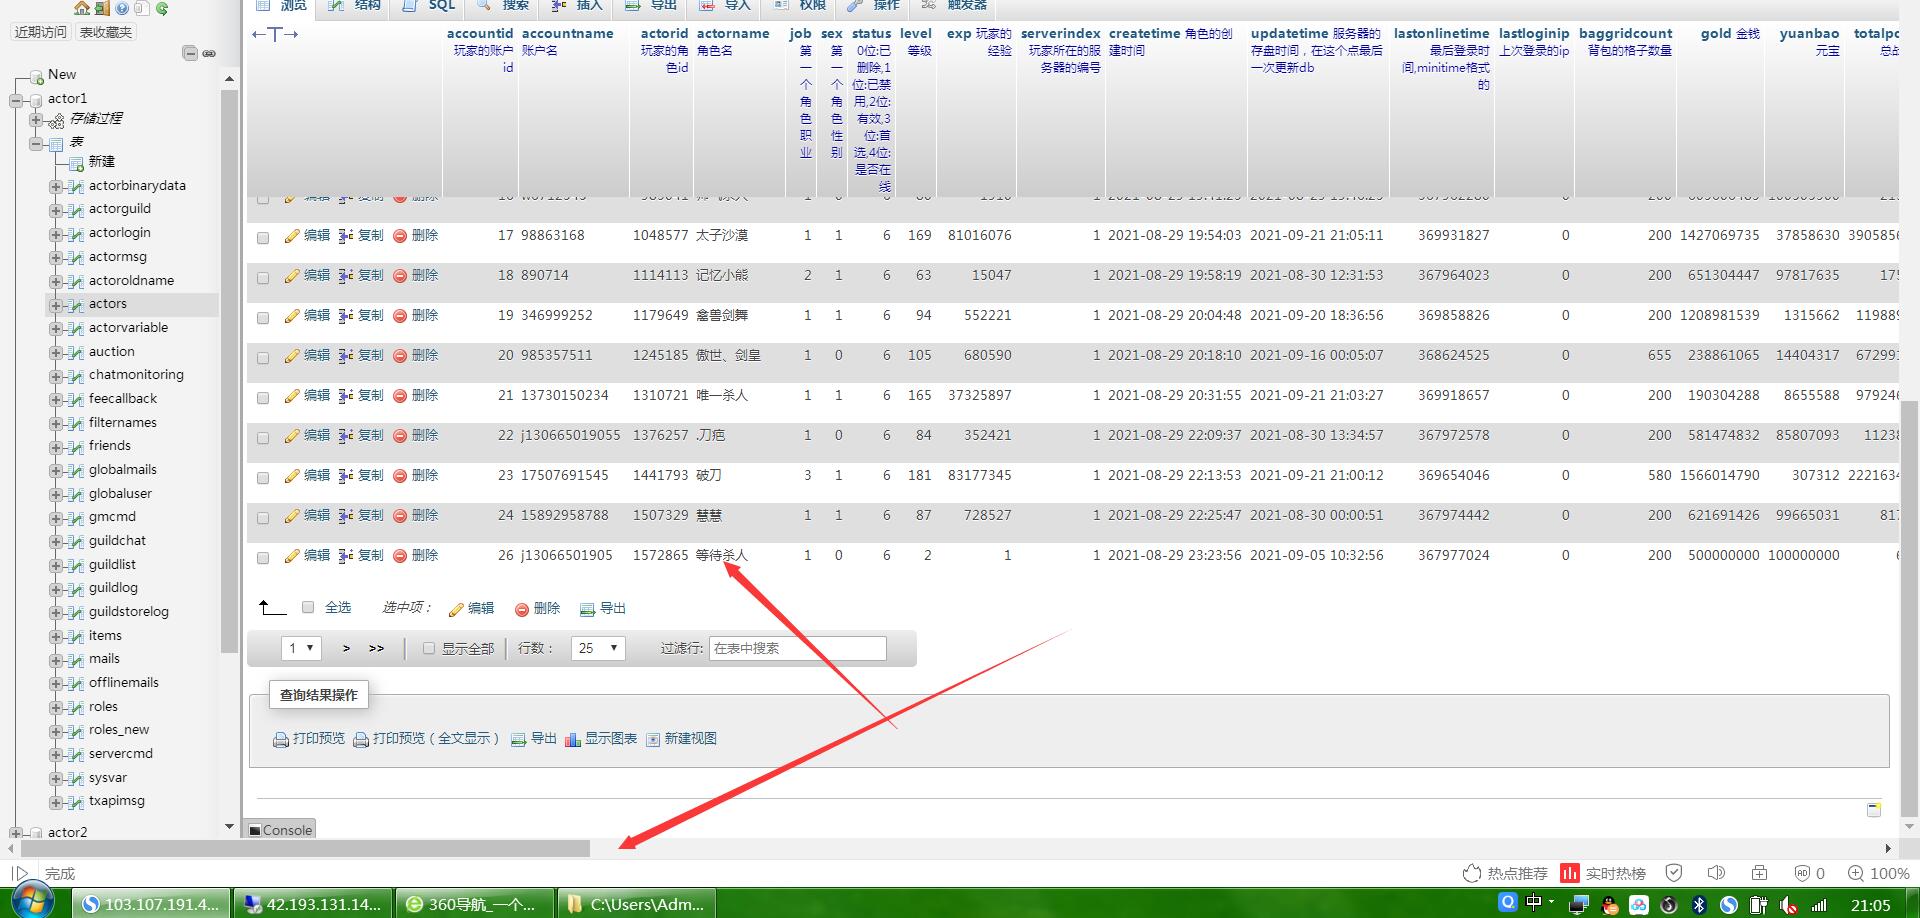Viewport: 1920px width, 918px height.
Task: Click the pencil edit icon for 太子沙漠 row
Action: [292, 236]
